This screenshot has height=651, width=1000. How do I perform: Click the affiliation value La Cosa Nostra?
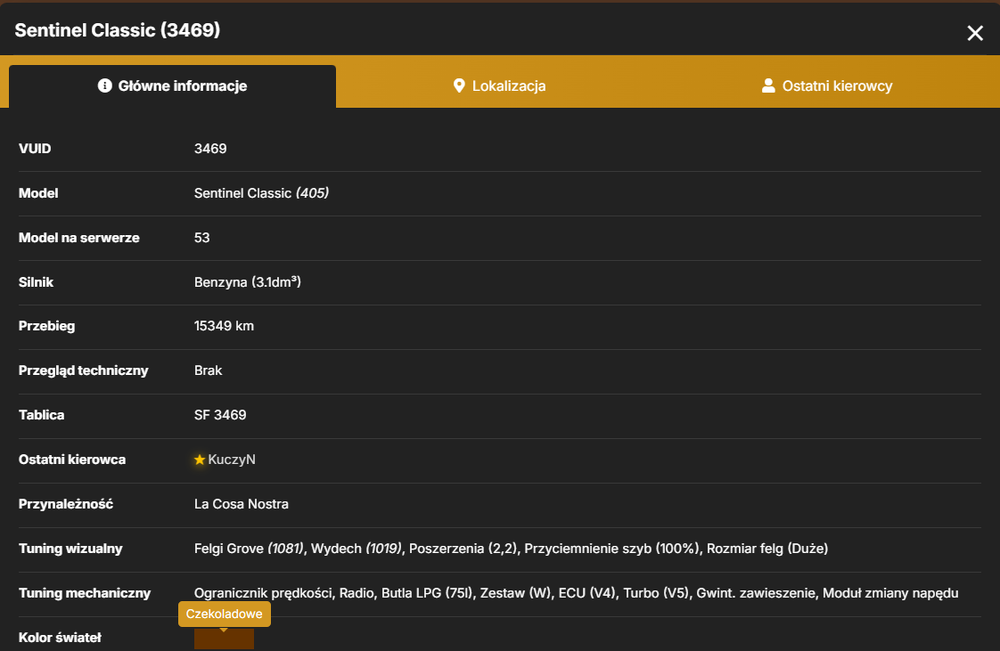[x=241, y=504]
